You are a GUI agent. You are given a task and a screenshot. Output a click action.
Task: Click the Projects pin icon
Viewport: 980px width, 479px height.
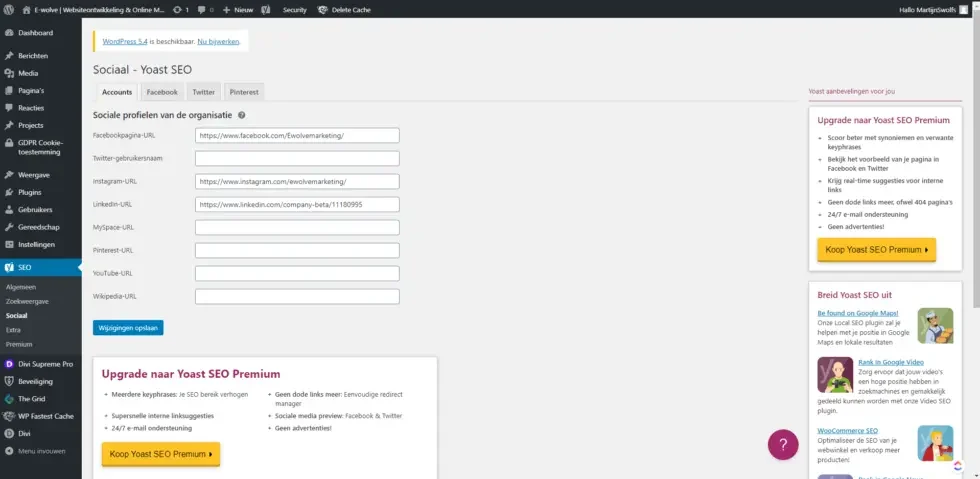click(x=9, y=125)
